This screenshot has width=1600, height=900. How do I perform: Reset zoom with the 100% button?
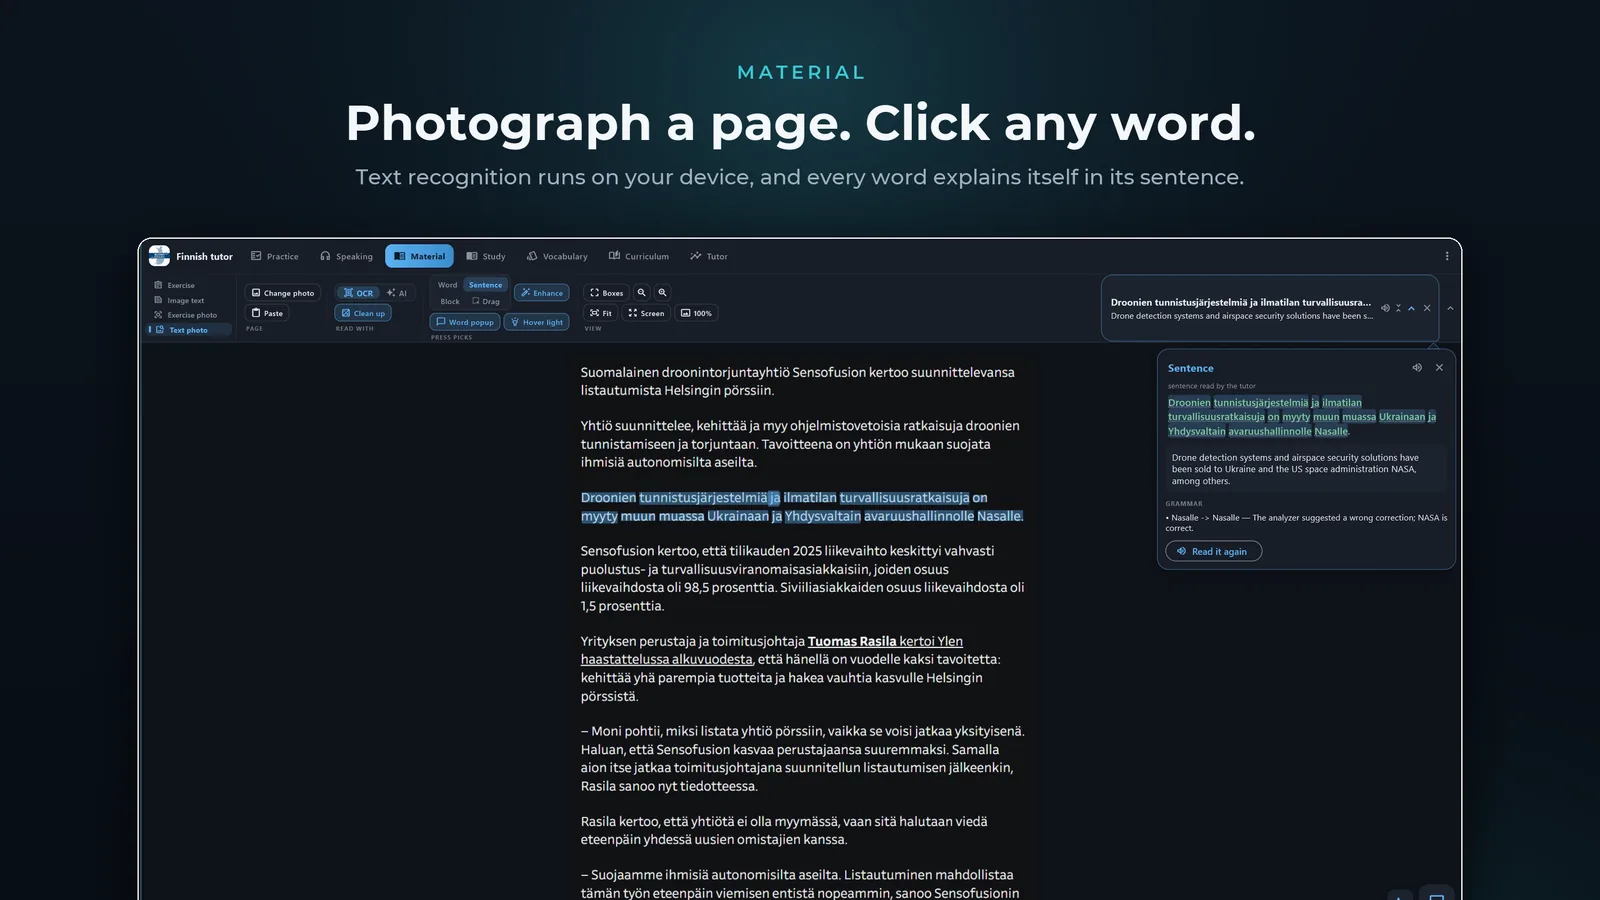click(x=696, y=313)
